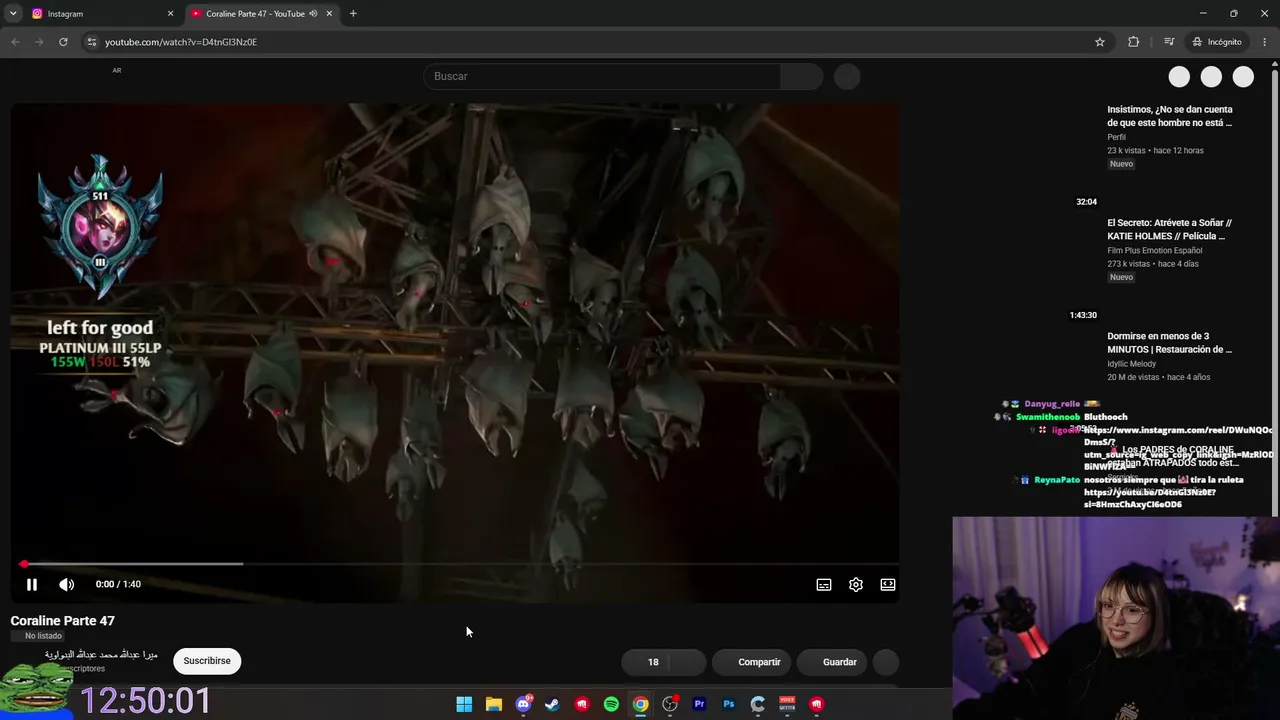Image resolution: width=1280 pixels, height=720 pixels.
Task: Close the Coraline Parte 47 tab
Action: point(328,14)
